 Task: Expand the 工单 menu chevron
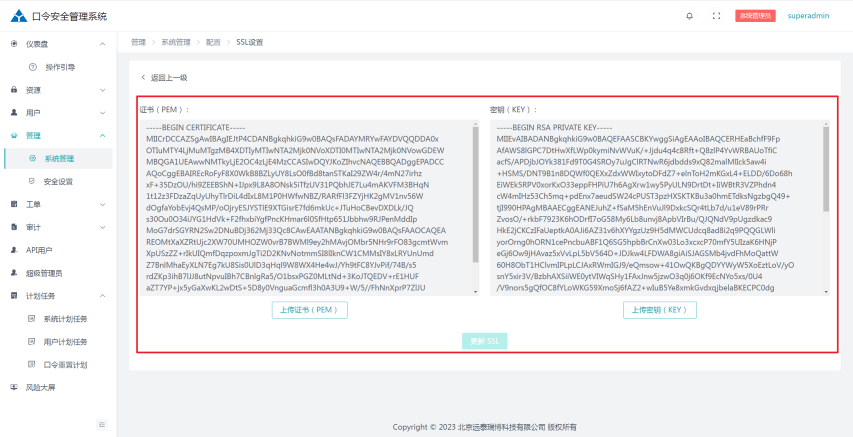103,204
